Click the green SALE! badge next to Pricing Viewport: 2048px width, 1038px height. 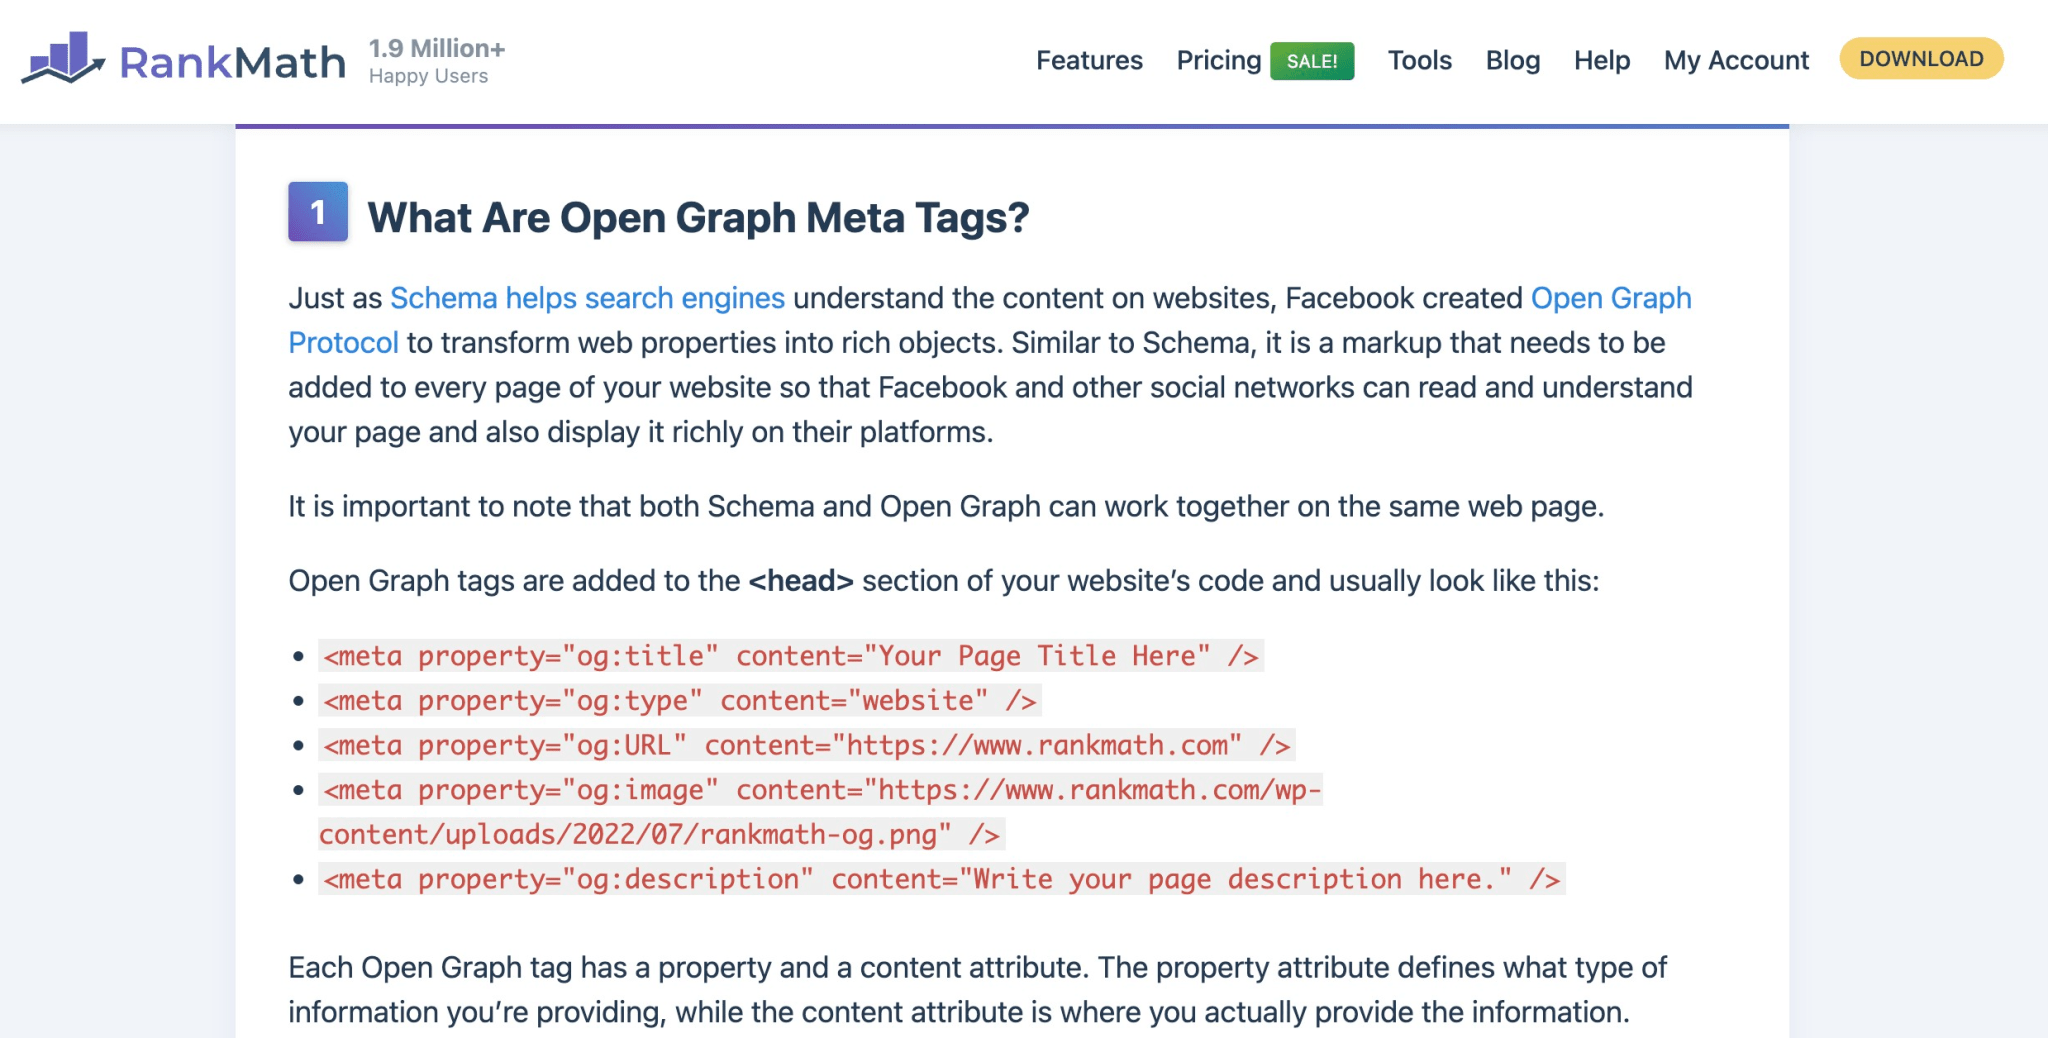point(1312,61)
